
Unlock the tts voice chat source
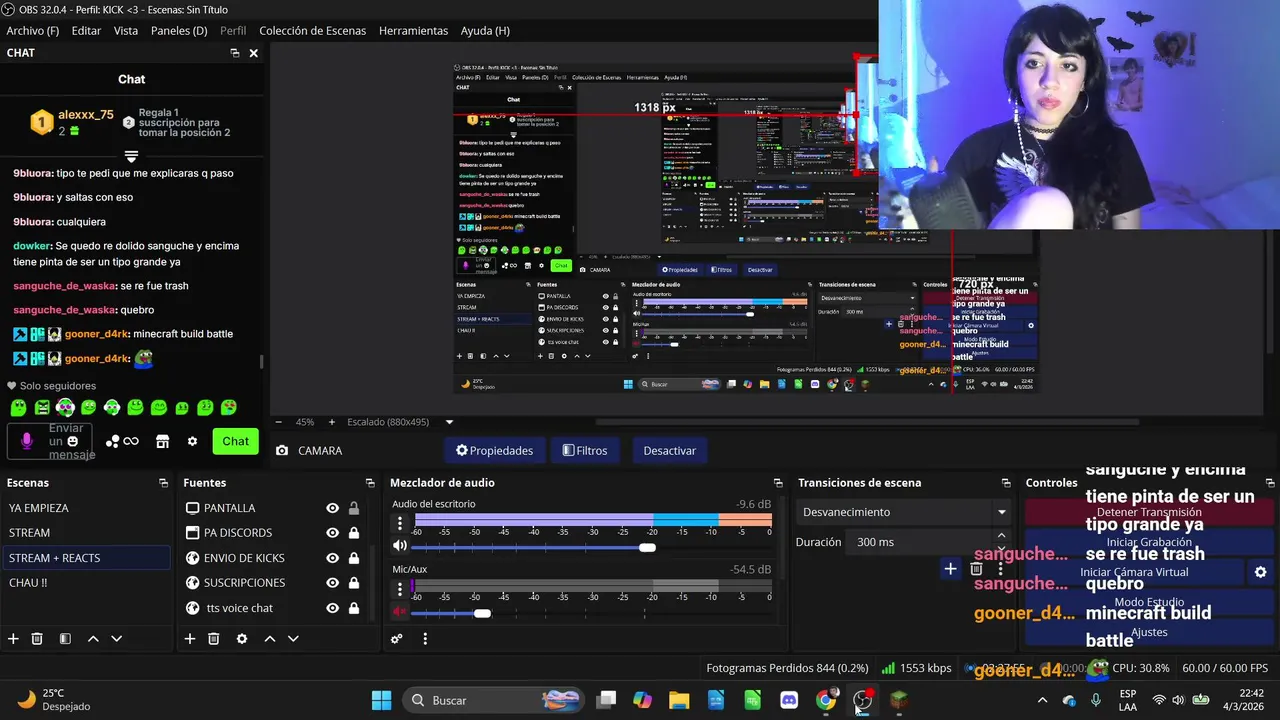[x=354, y=608]
